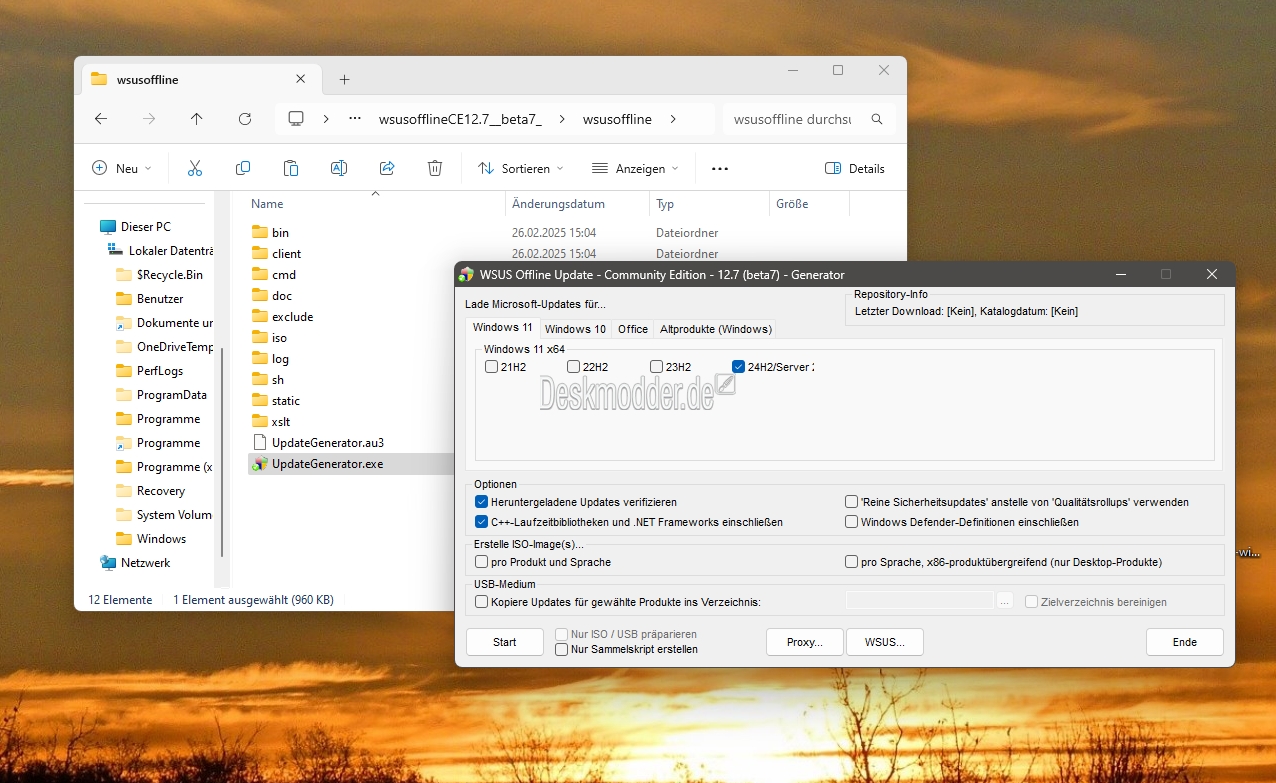Screen dimensions: 1276x783
Task: Open the Proxy... settings button
Action: coord(805,642)
